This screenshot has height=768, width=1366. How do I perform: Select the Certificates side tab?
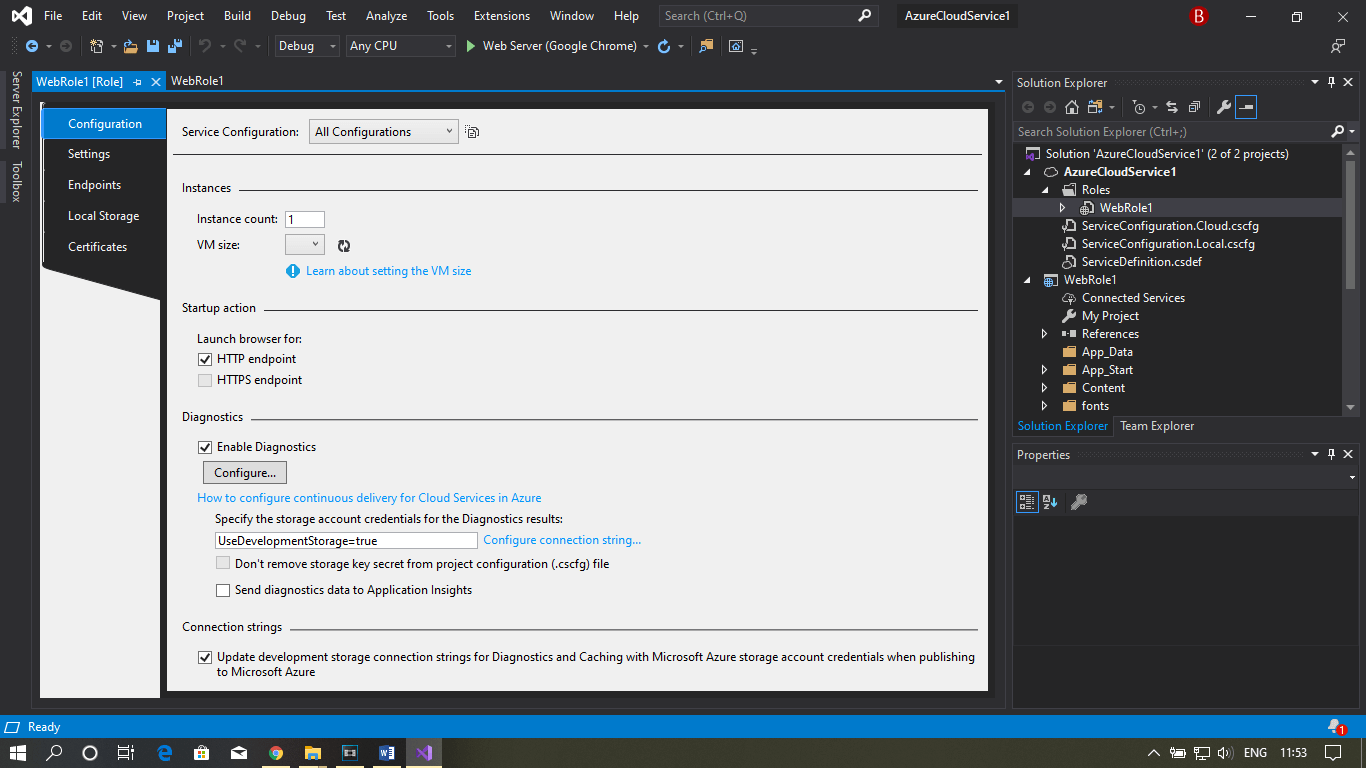coord(97,247)
